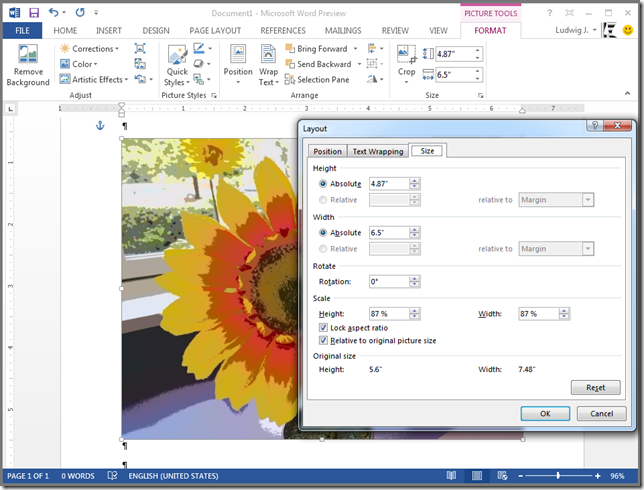Switch to the HOME tab

(65, 30)
